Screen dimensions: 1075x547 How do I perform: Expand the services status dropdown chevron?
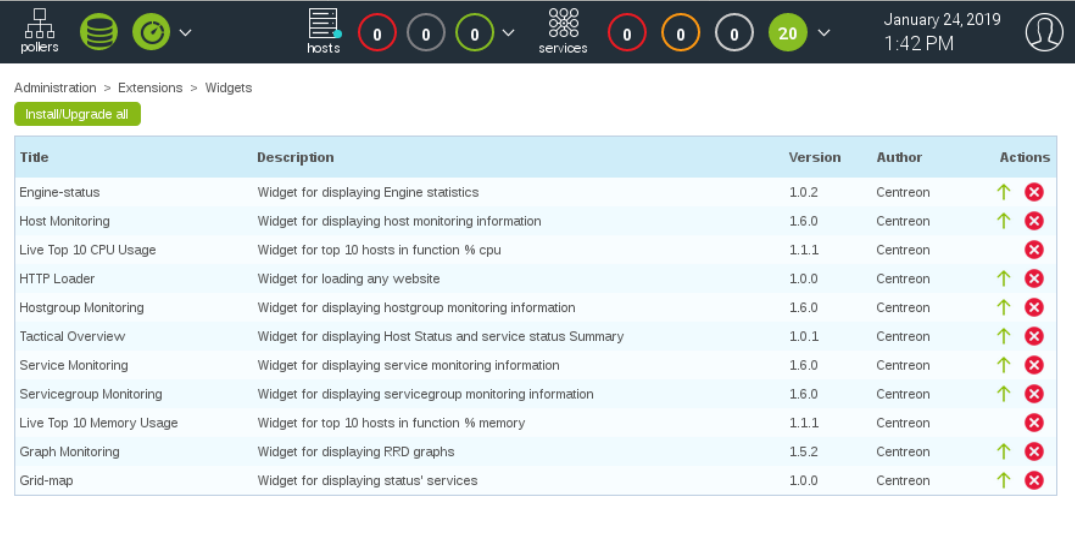pos(824,33)
